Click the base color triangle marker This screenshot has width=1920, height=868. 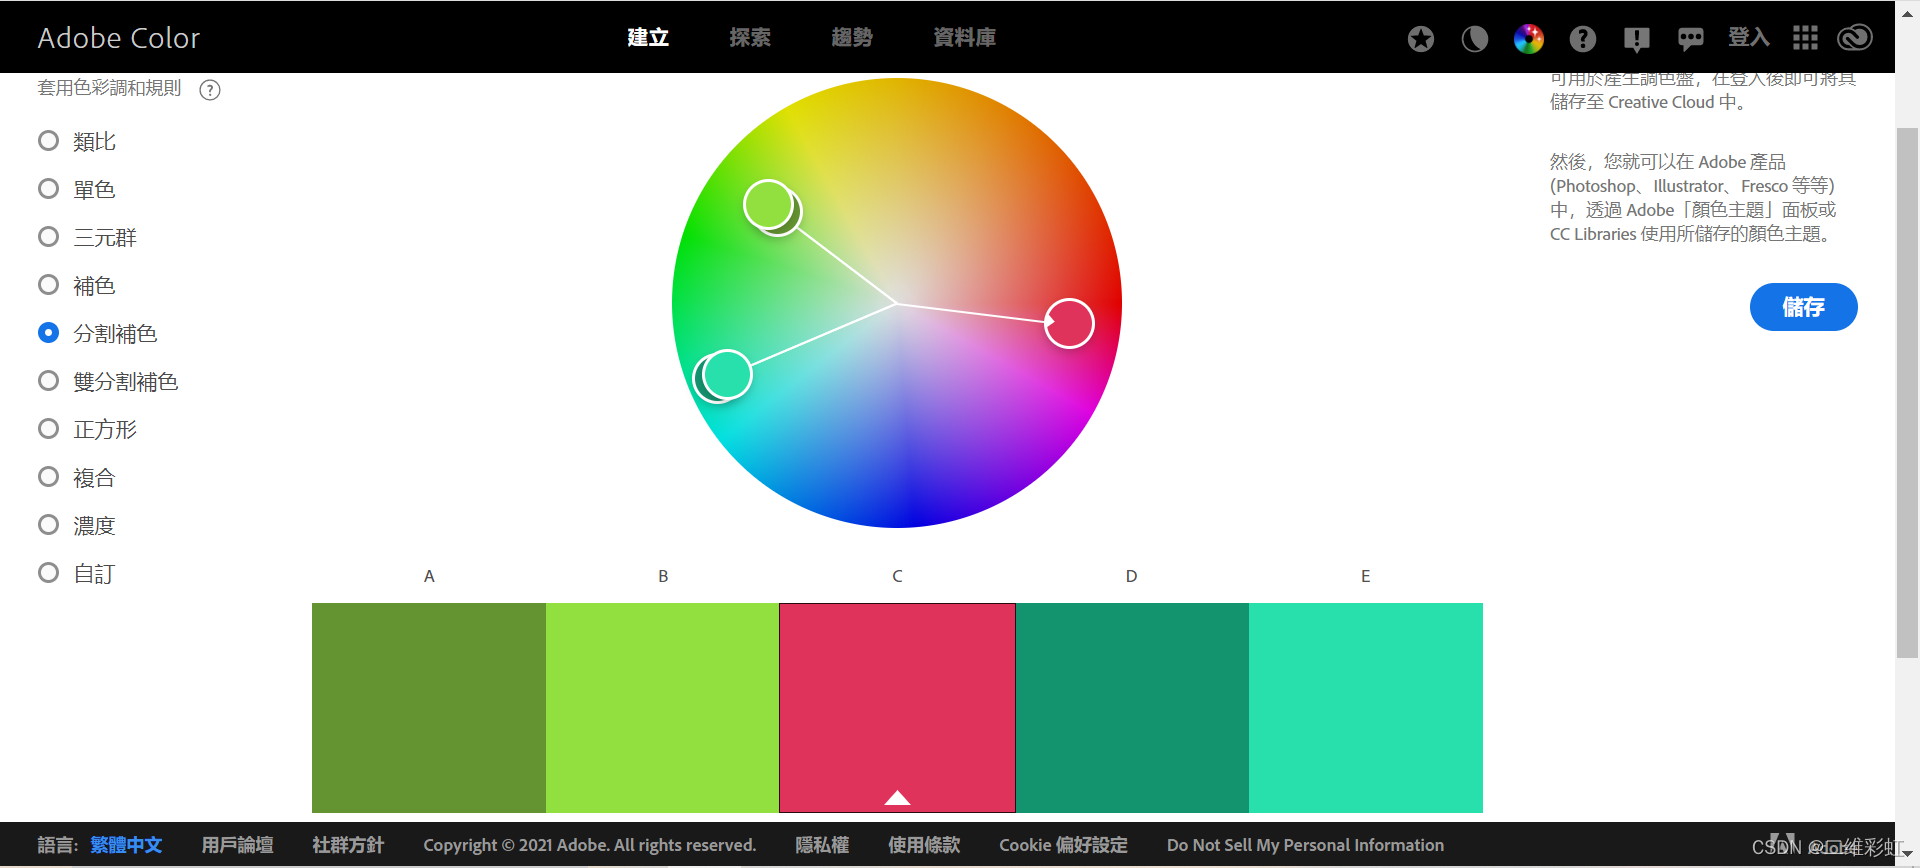coord(897,797)
